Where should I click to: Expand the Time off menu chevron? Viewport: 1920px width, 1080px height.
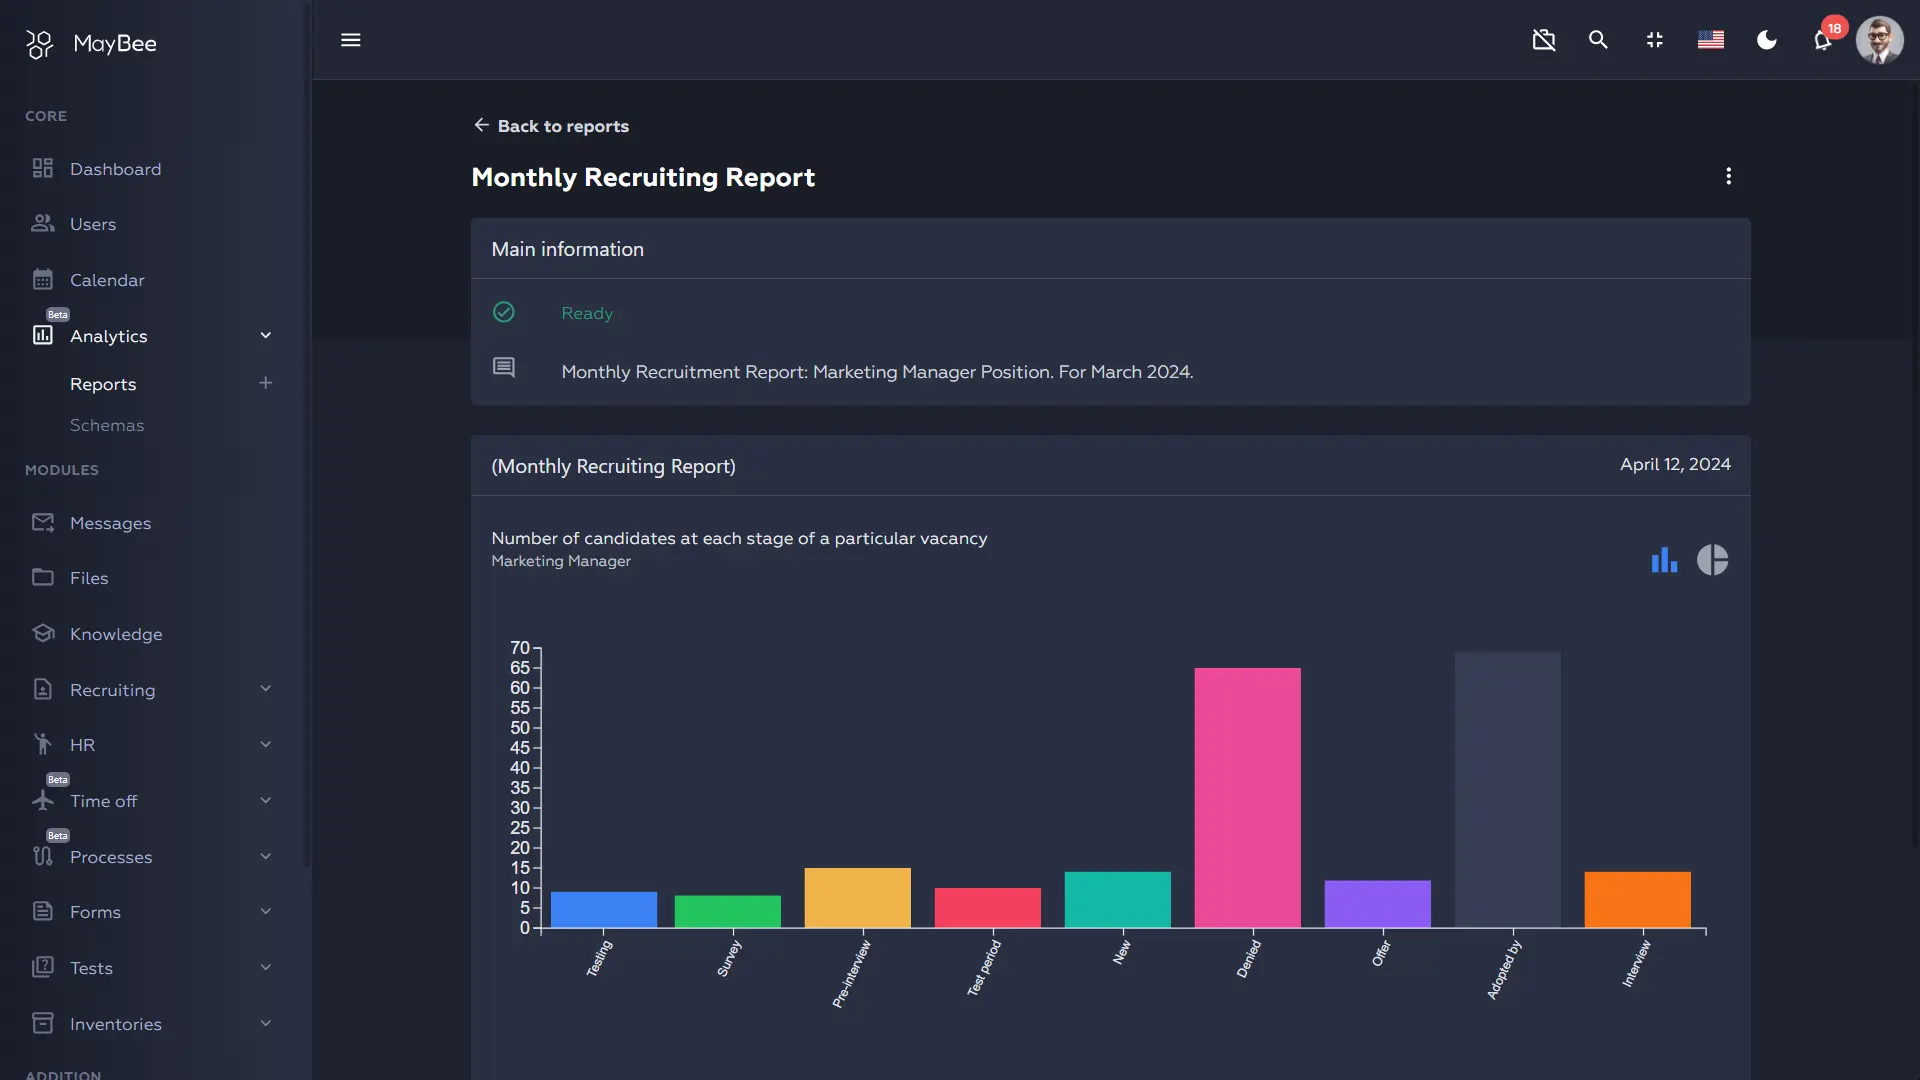[265, 801]
